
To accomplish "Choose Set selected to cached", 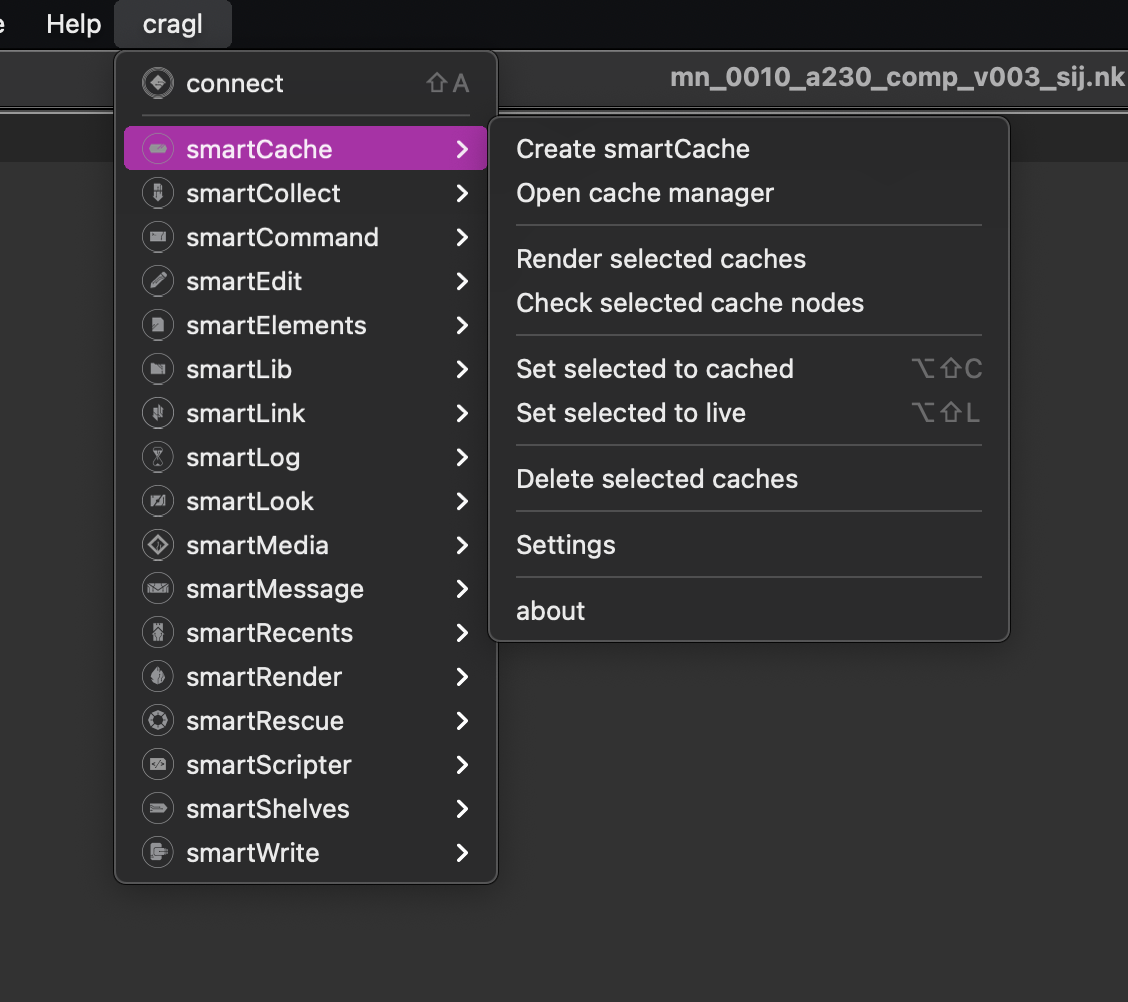I will 654,369.
